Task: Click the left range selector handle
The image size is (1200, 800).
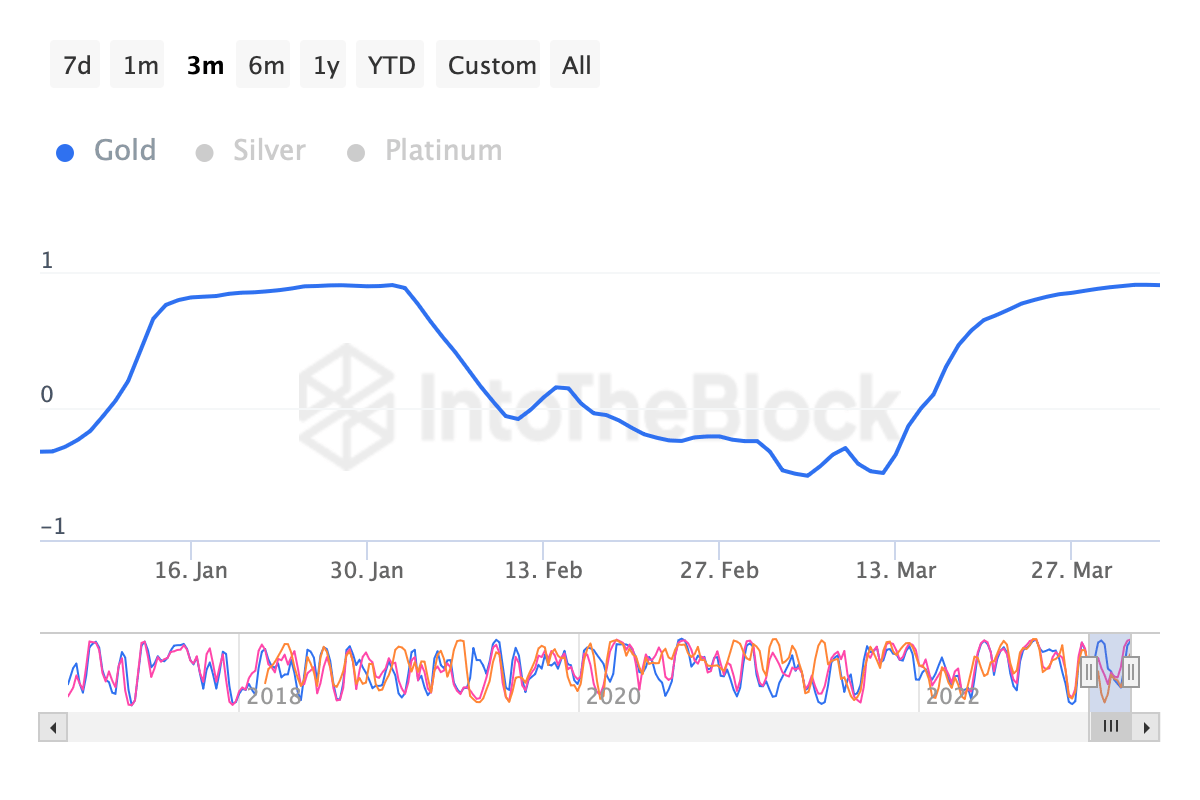Action: (1089, 672)
